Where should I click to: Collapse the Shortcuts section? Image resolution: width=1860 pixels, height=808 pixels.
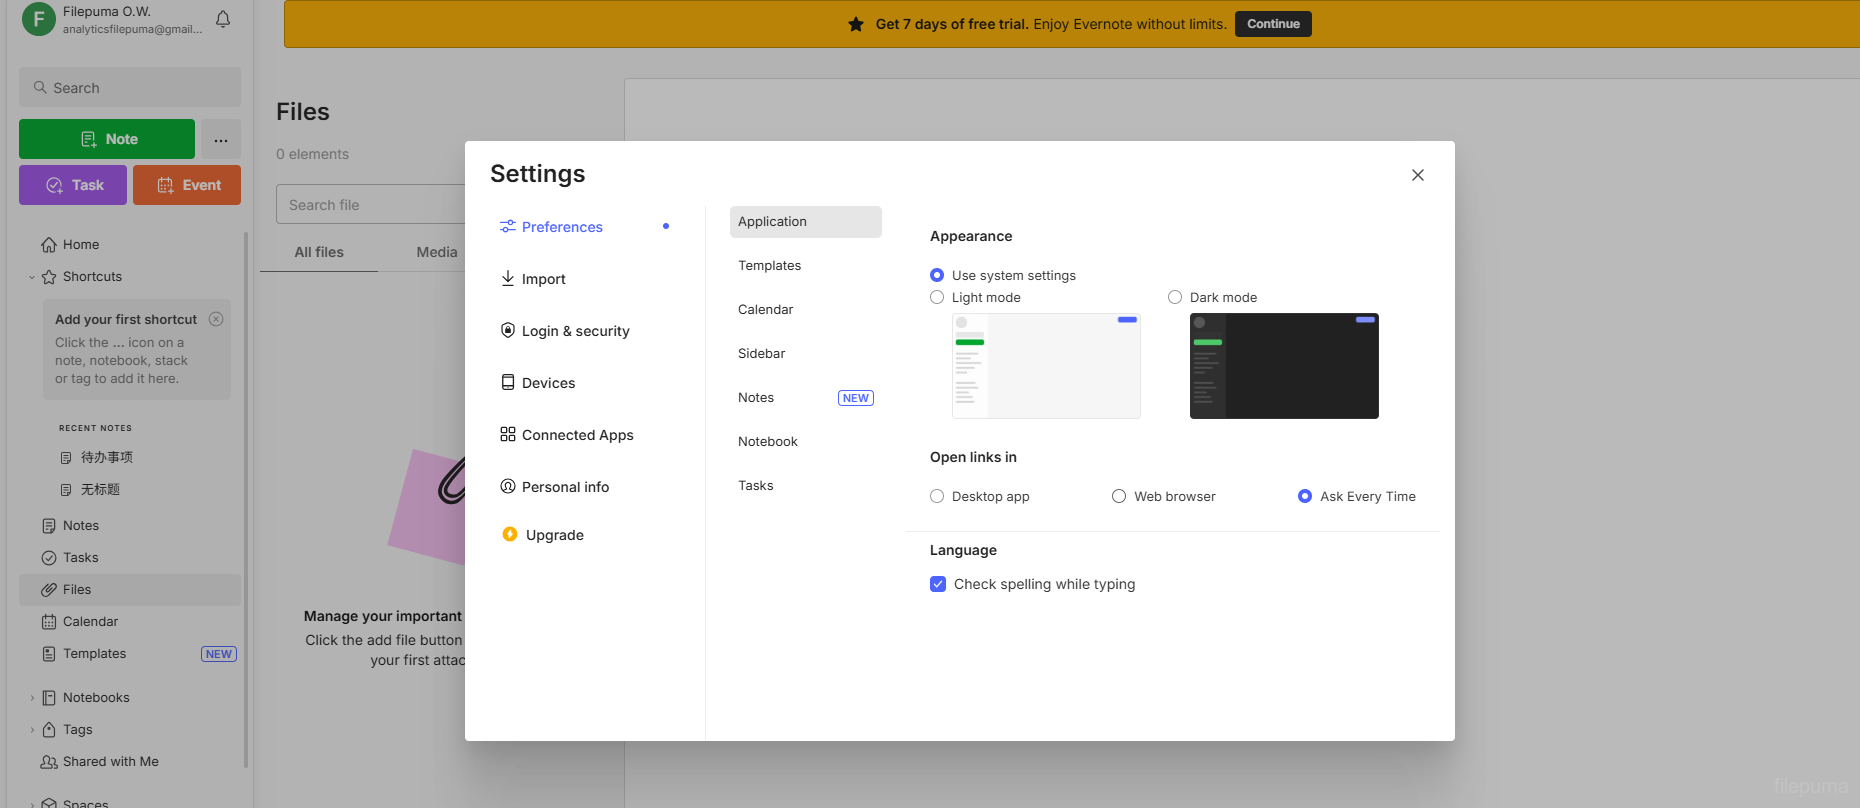pos(32,277)
